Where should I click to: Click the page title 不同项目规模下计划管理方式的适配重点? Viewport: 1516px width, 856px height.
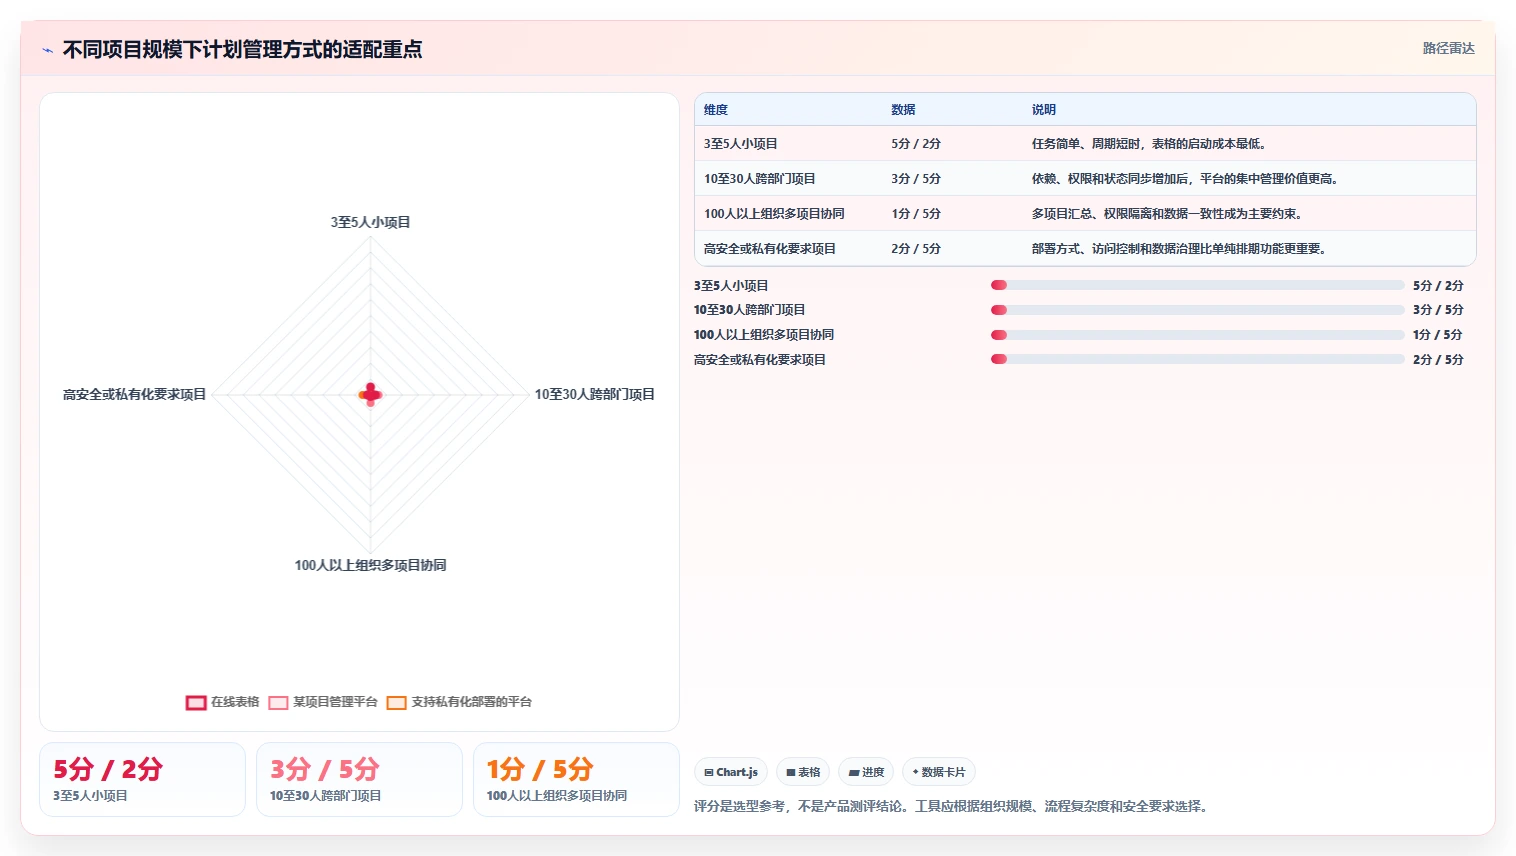coord(243,49)
